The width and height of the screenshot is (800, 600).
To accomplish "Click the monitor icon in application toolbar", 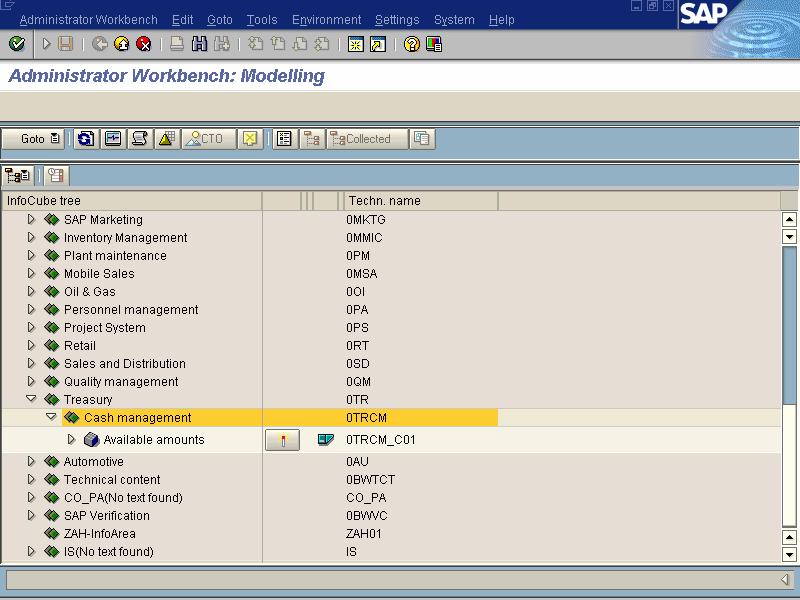I will pyautogui.click(x=113, y=139).
